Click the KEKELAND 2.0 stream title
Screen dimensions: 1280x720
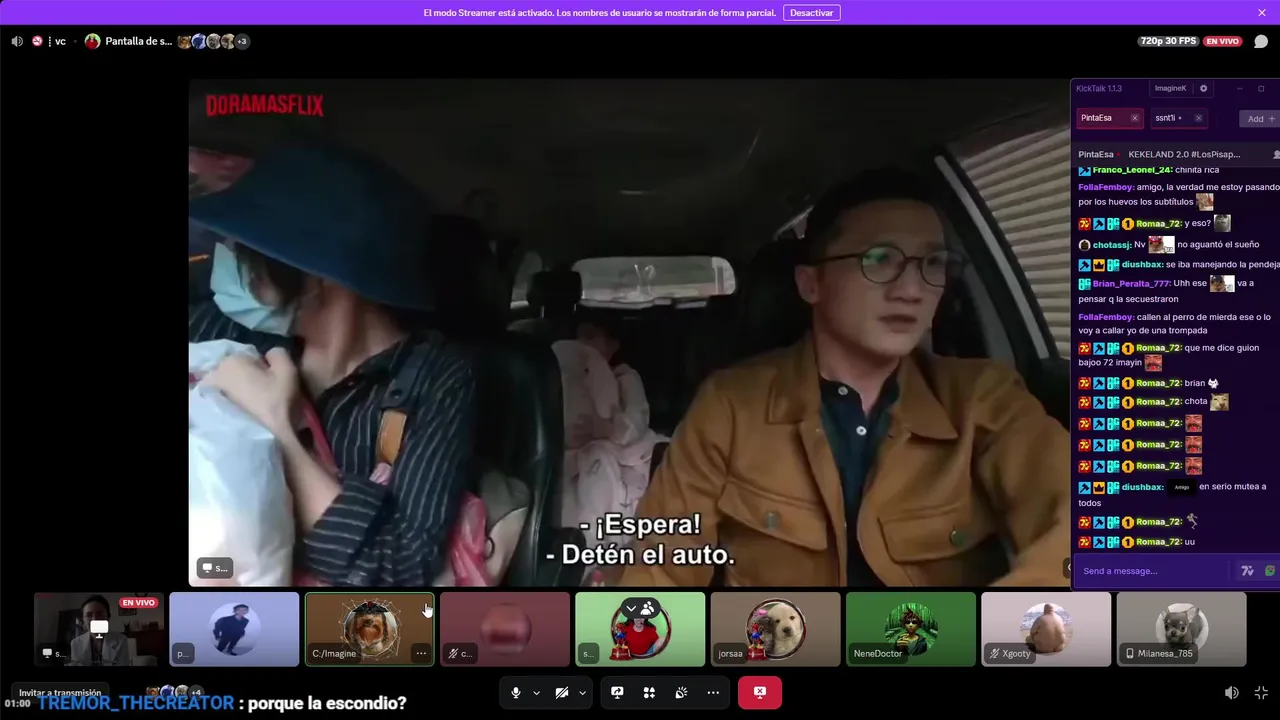tap(1184, 154)
